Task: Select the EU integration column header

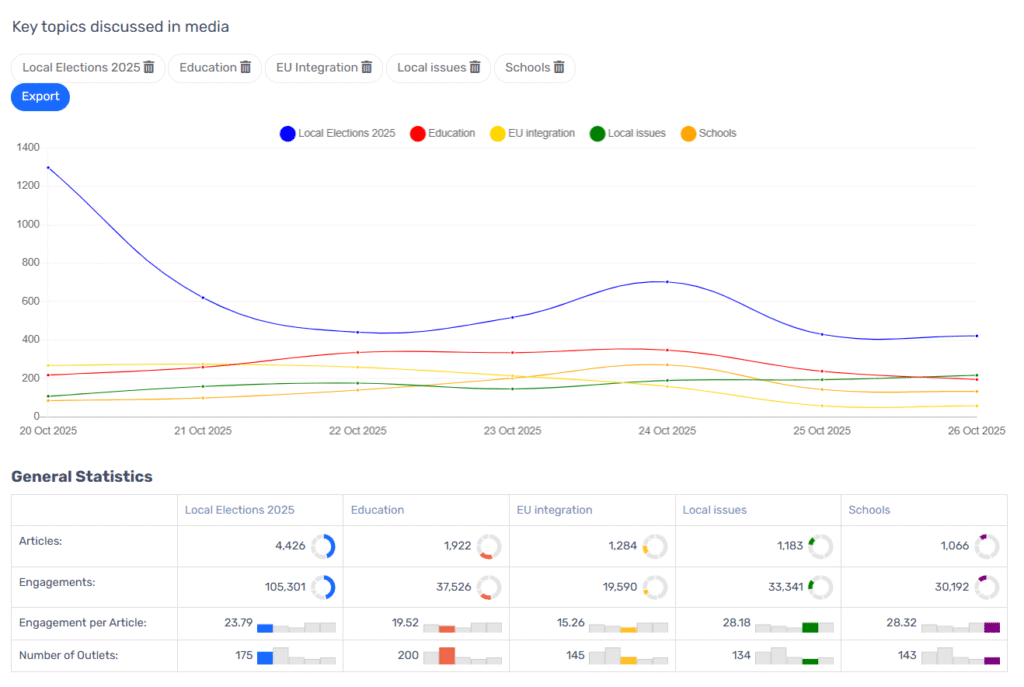Action: tap(554, 510)
